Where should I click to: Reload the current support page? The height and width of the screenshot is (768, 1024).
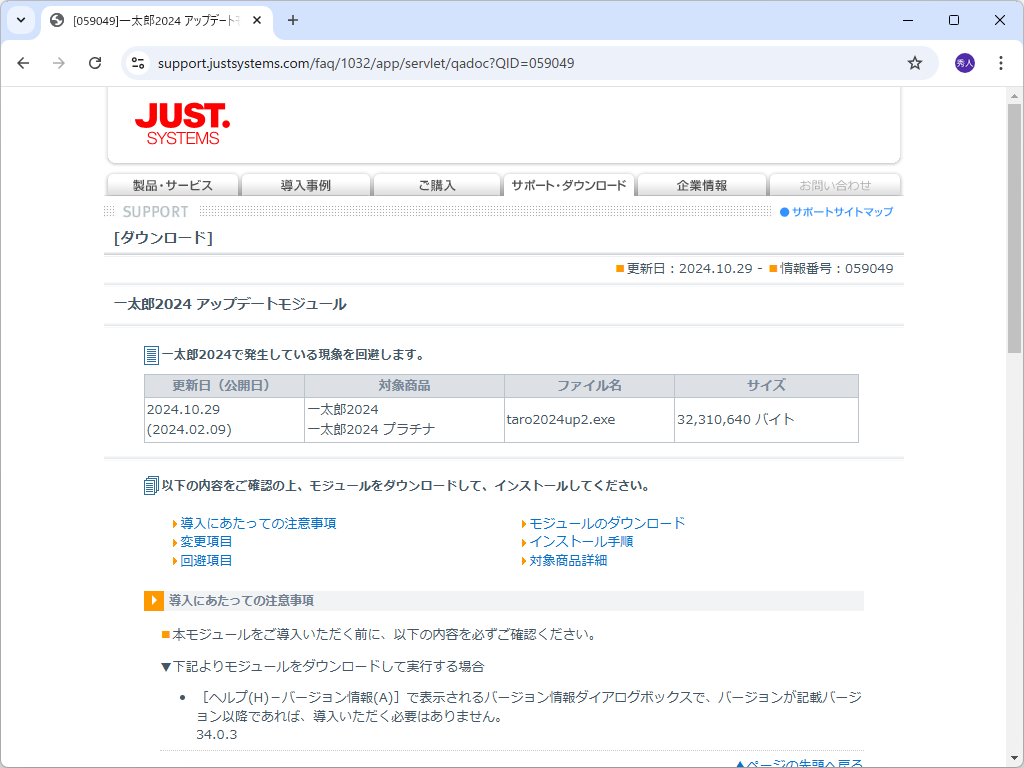click(x=95, y=62)
